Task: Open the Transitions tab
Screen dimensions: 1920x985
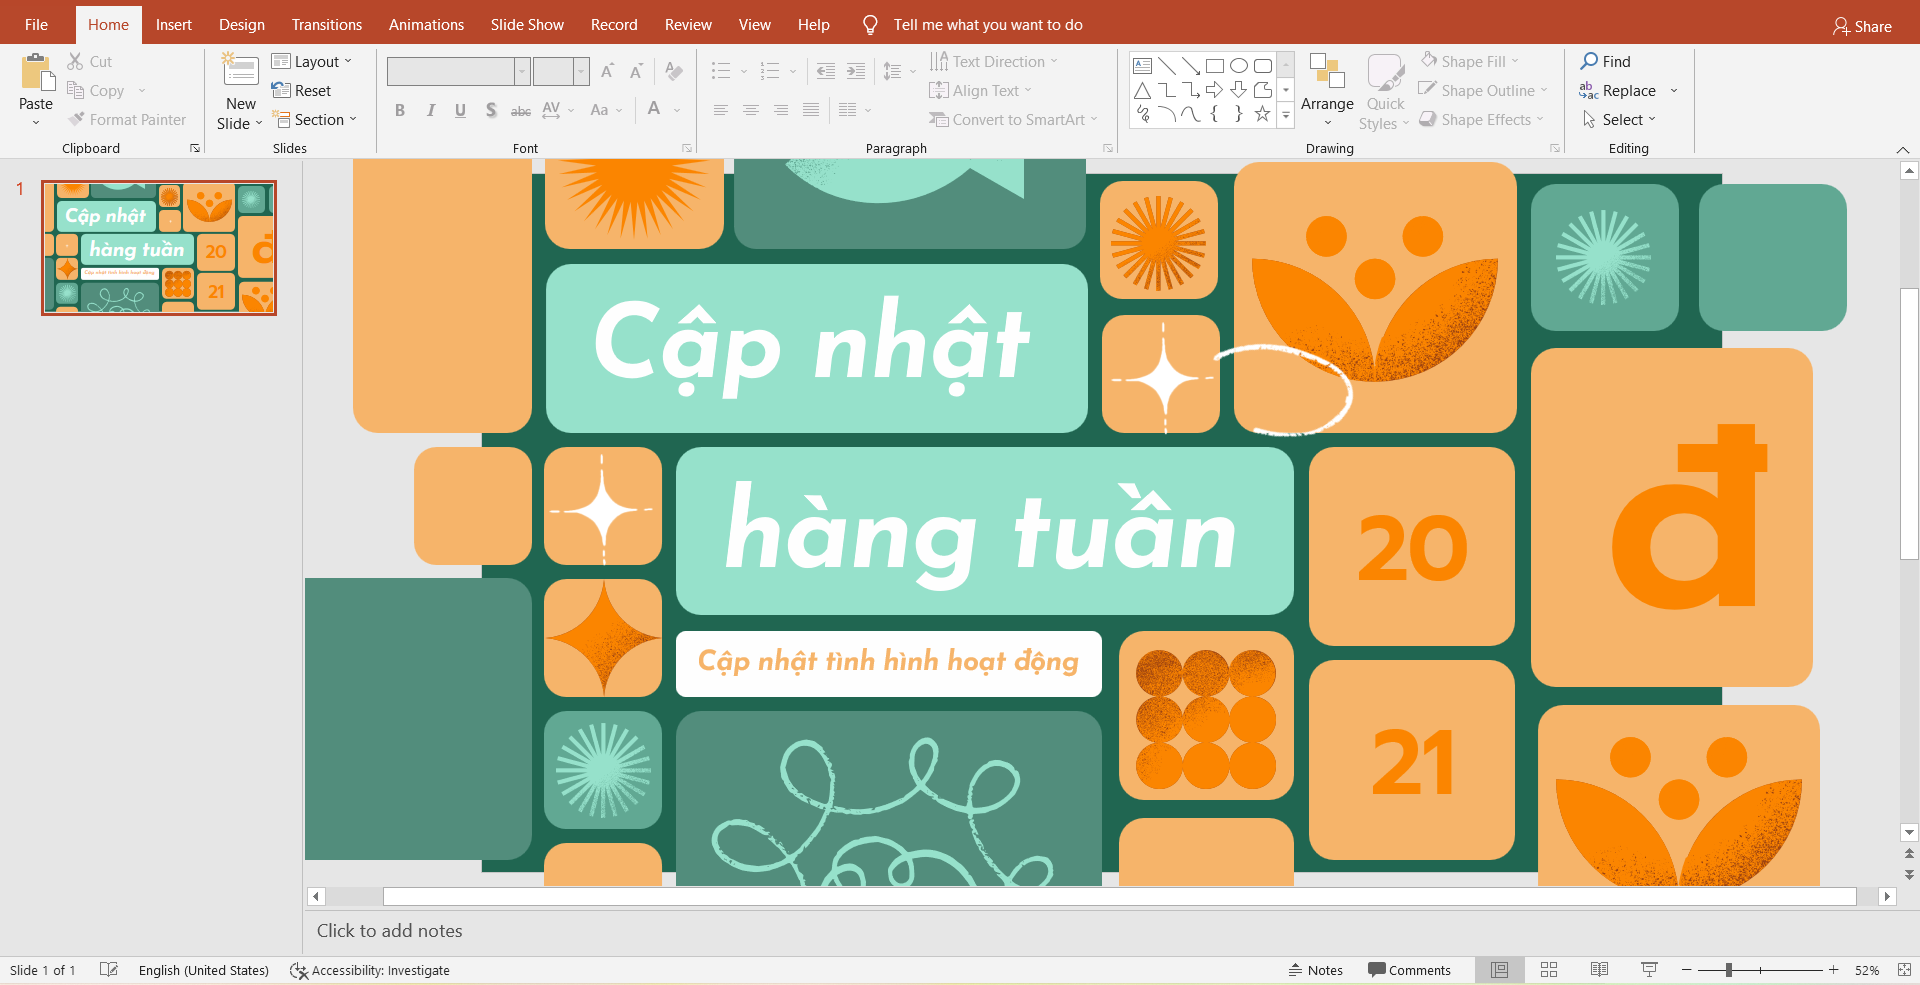Action: tap(327, 24)
